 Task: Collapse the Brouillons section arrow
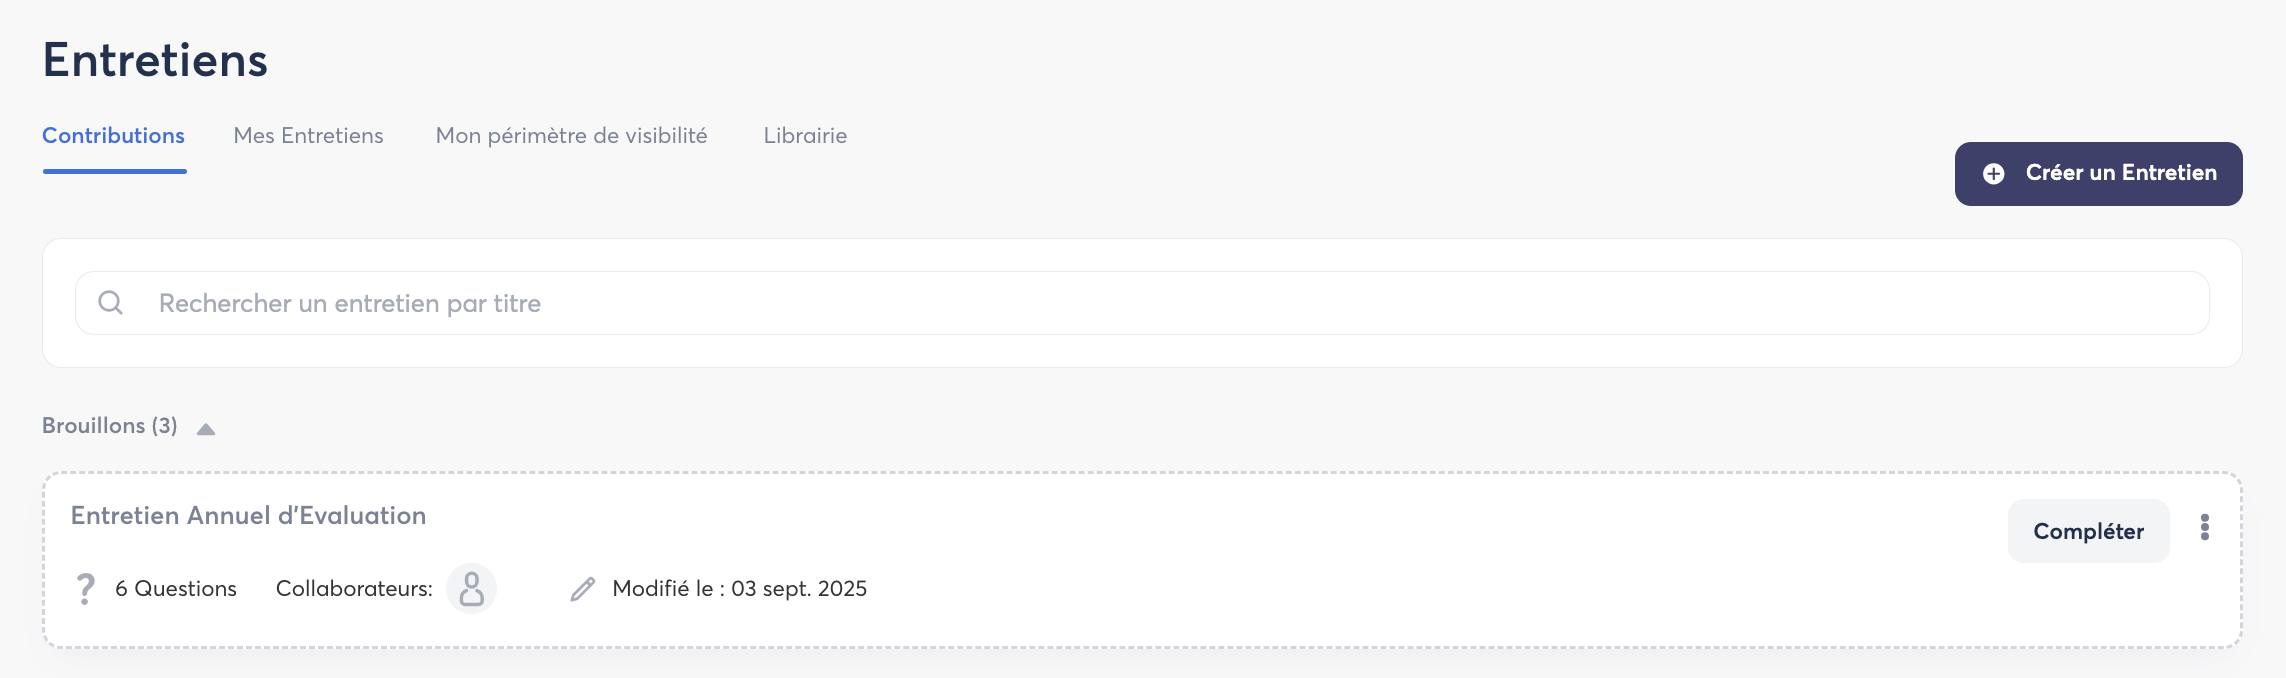click(x=206, y=429)
